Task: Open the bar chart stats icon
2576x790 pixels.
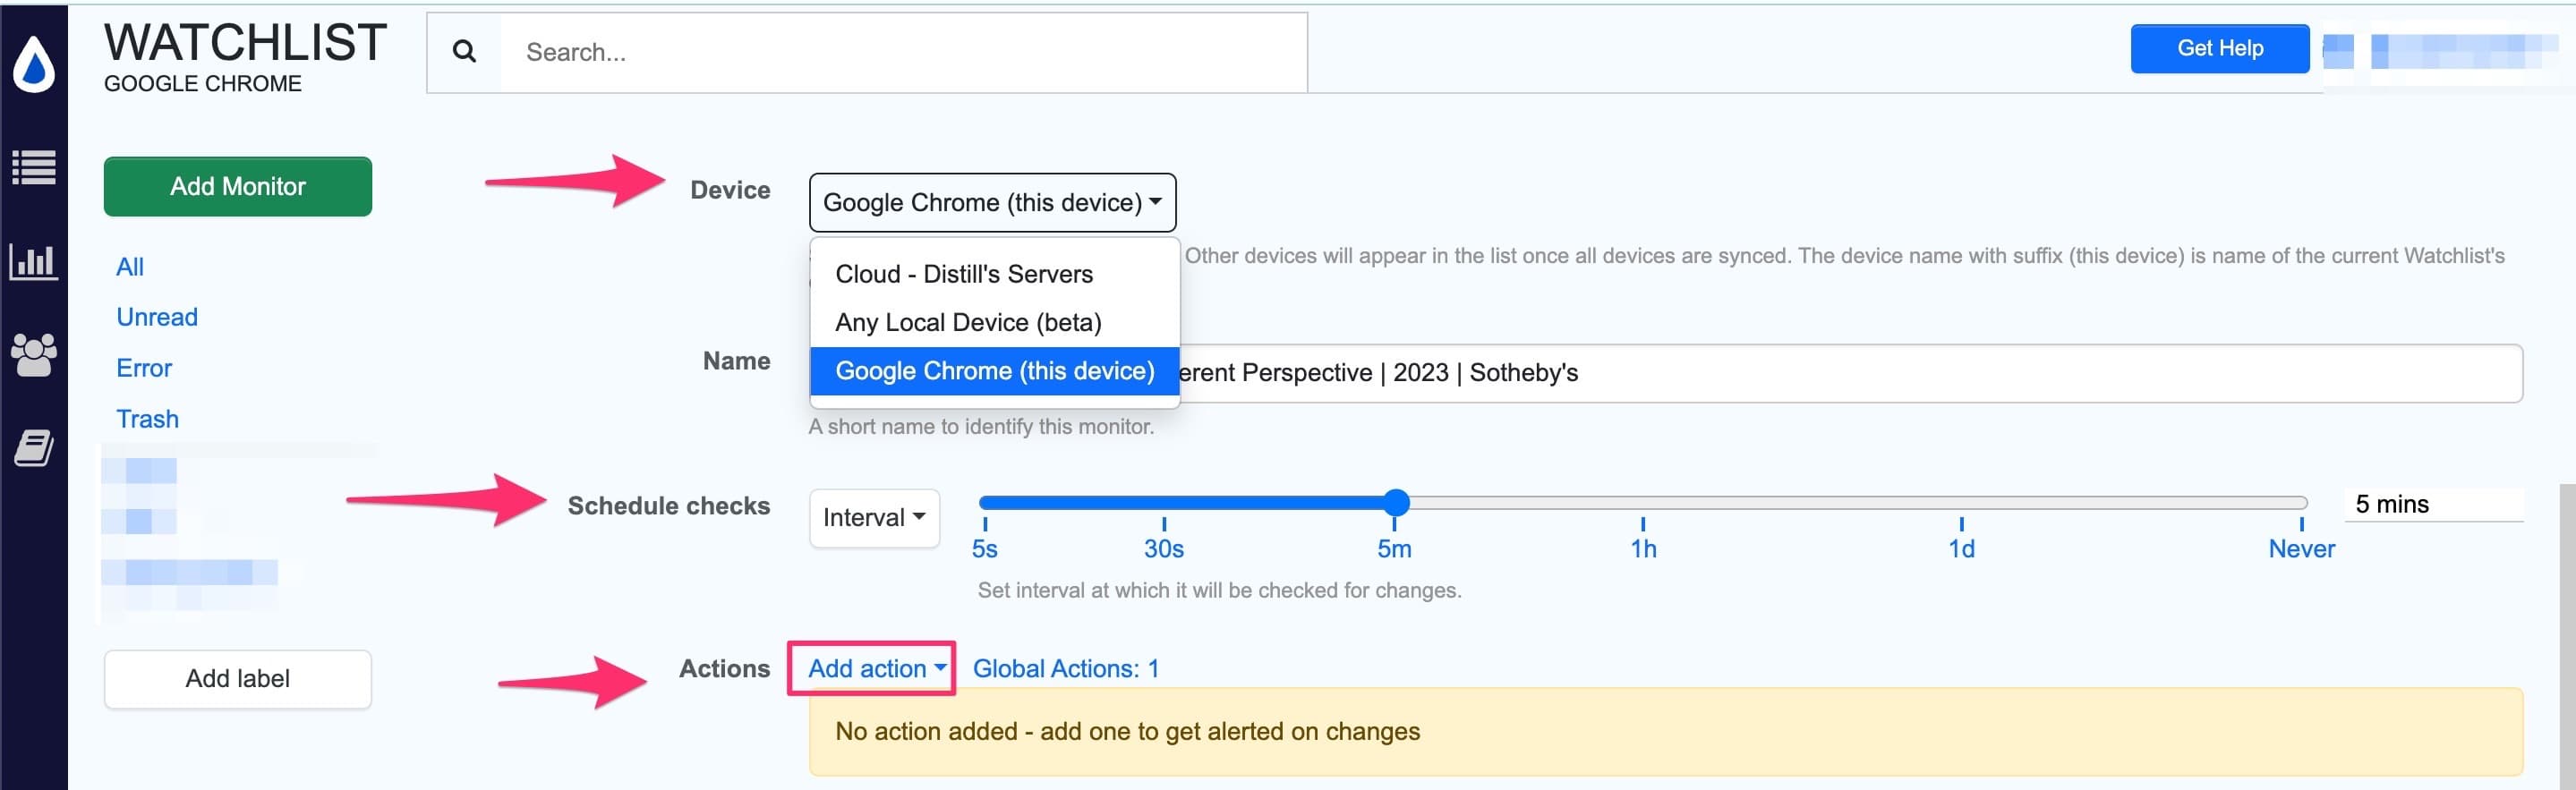Action: coord(34,262)
